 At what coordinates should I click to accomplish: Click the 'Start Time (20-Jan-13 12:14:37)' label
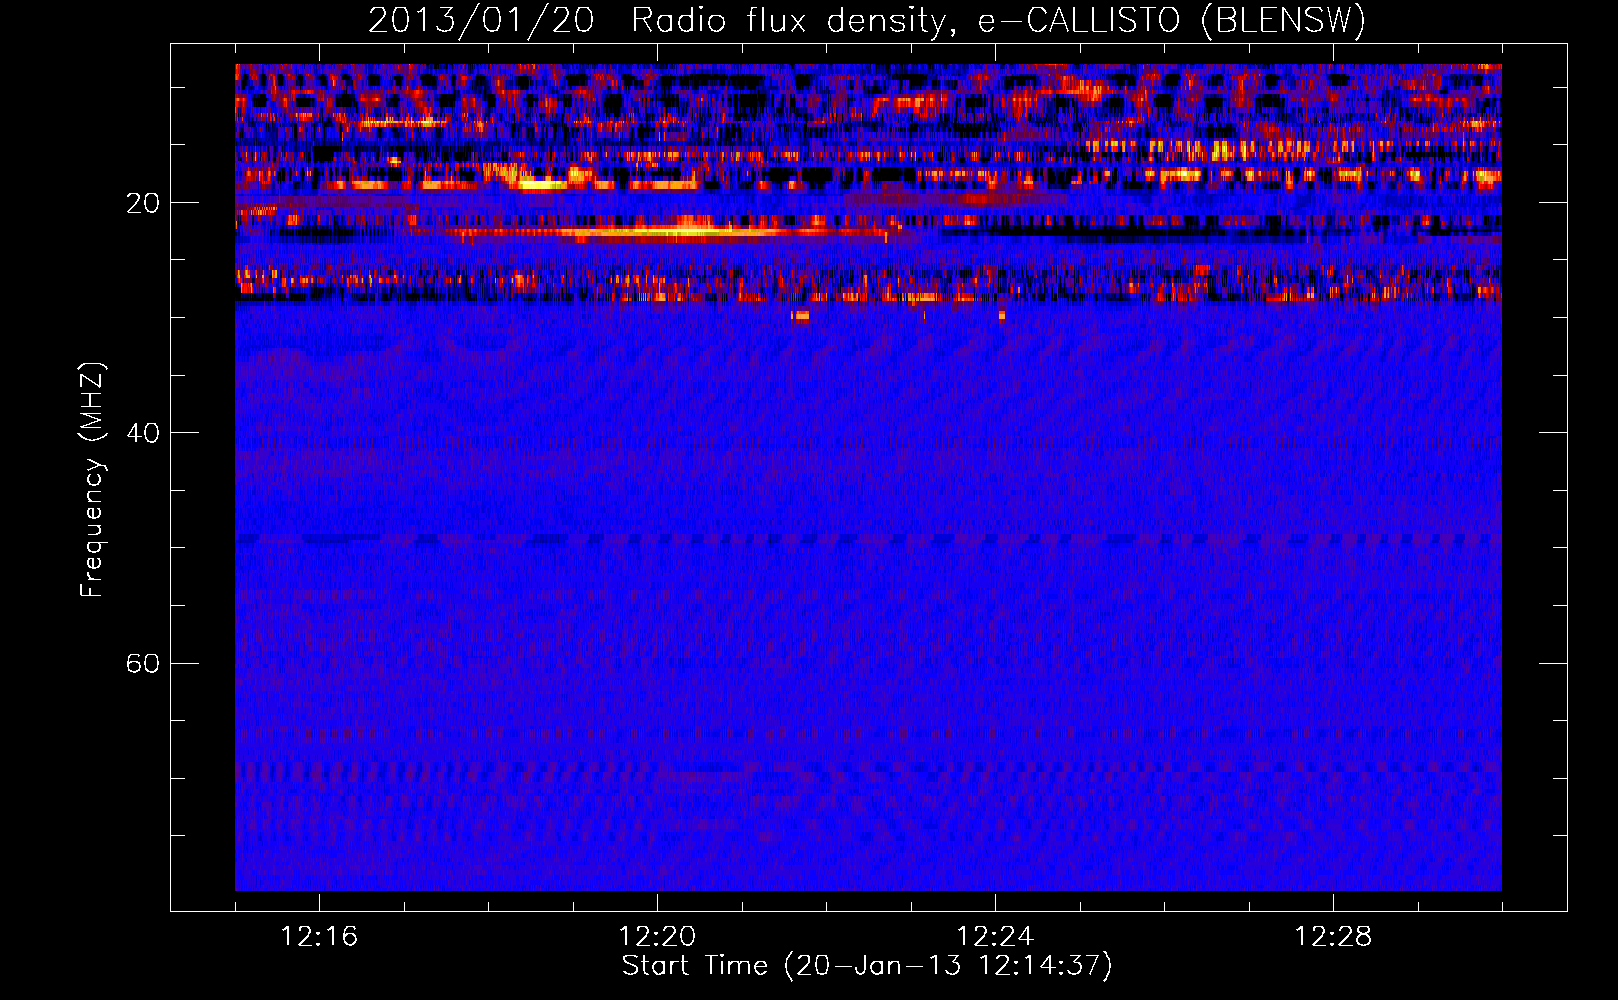click(x=867, y=966)
